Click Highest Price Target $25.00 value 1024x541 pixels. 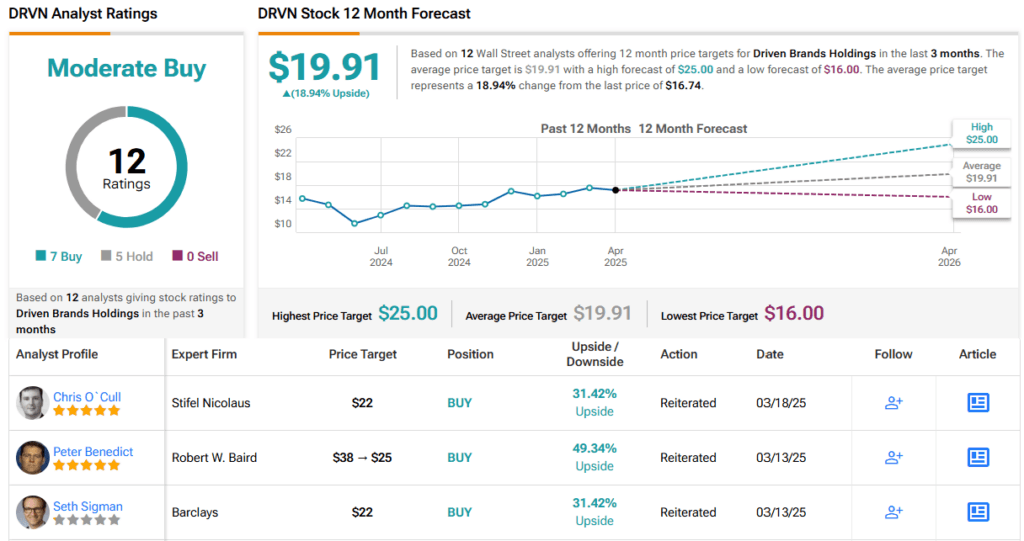408,314
